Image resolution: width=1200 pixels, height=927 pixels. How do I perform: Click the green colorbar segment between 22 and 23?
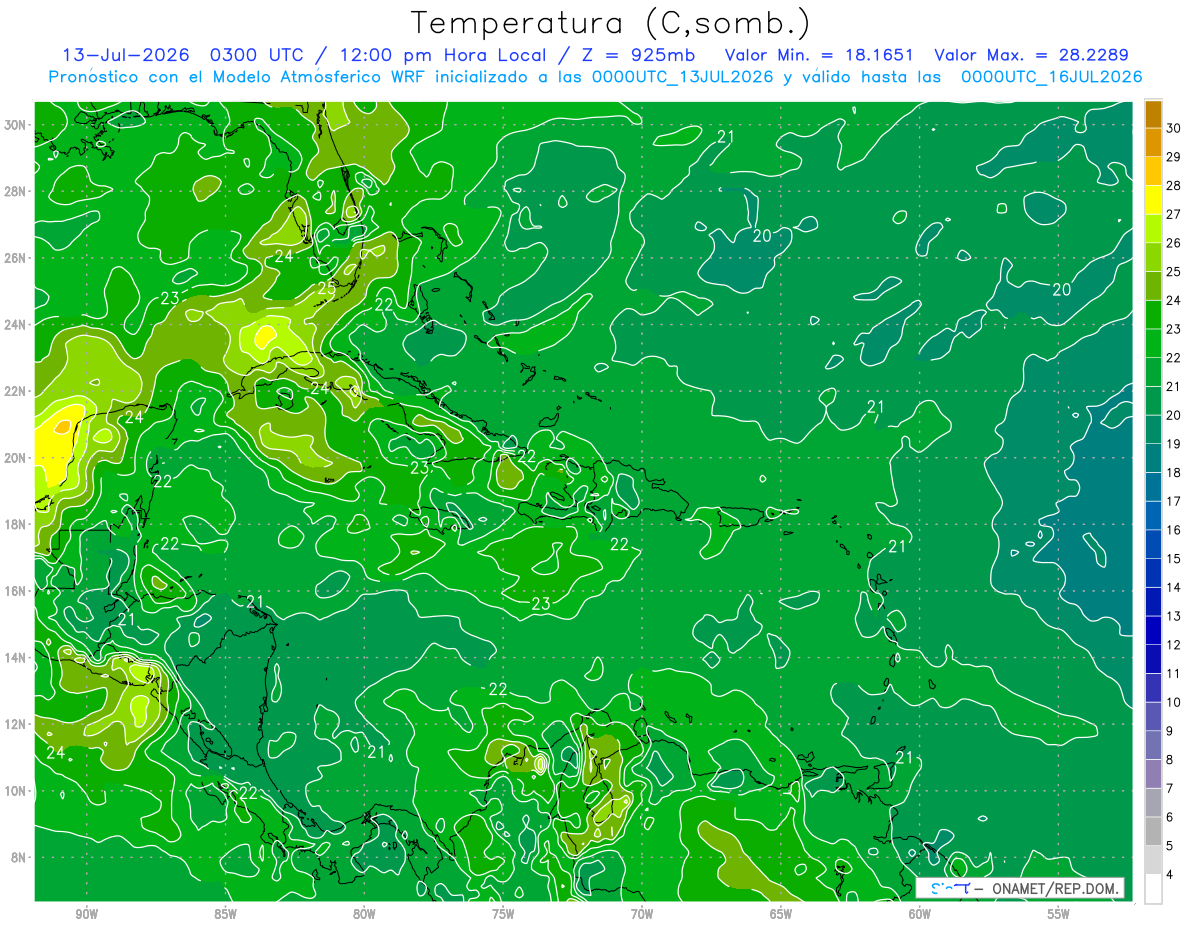coord(1153,343)
